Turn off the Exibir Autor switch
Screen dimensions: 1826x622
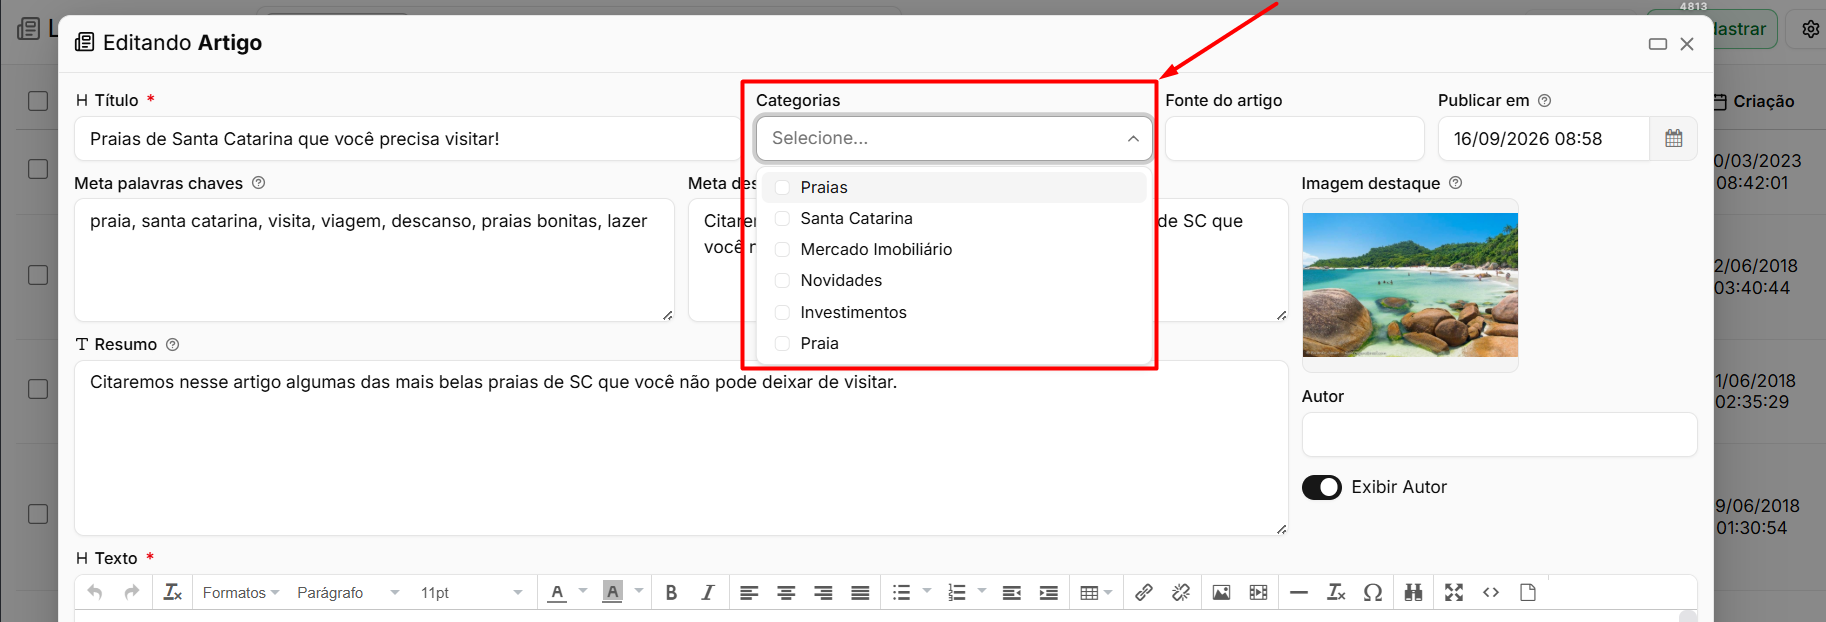(1322, 487)
